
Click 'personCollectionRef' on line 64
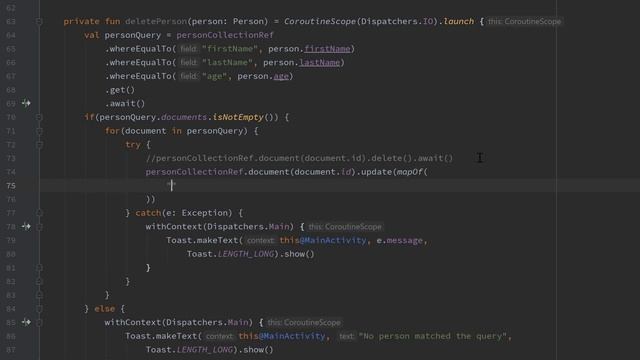coord(225,35)
